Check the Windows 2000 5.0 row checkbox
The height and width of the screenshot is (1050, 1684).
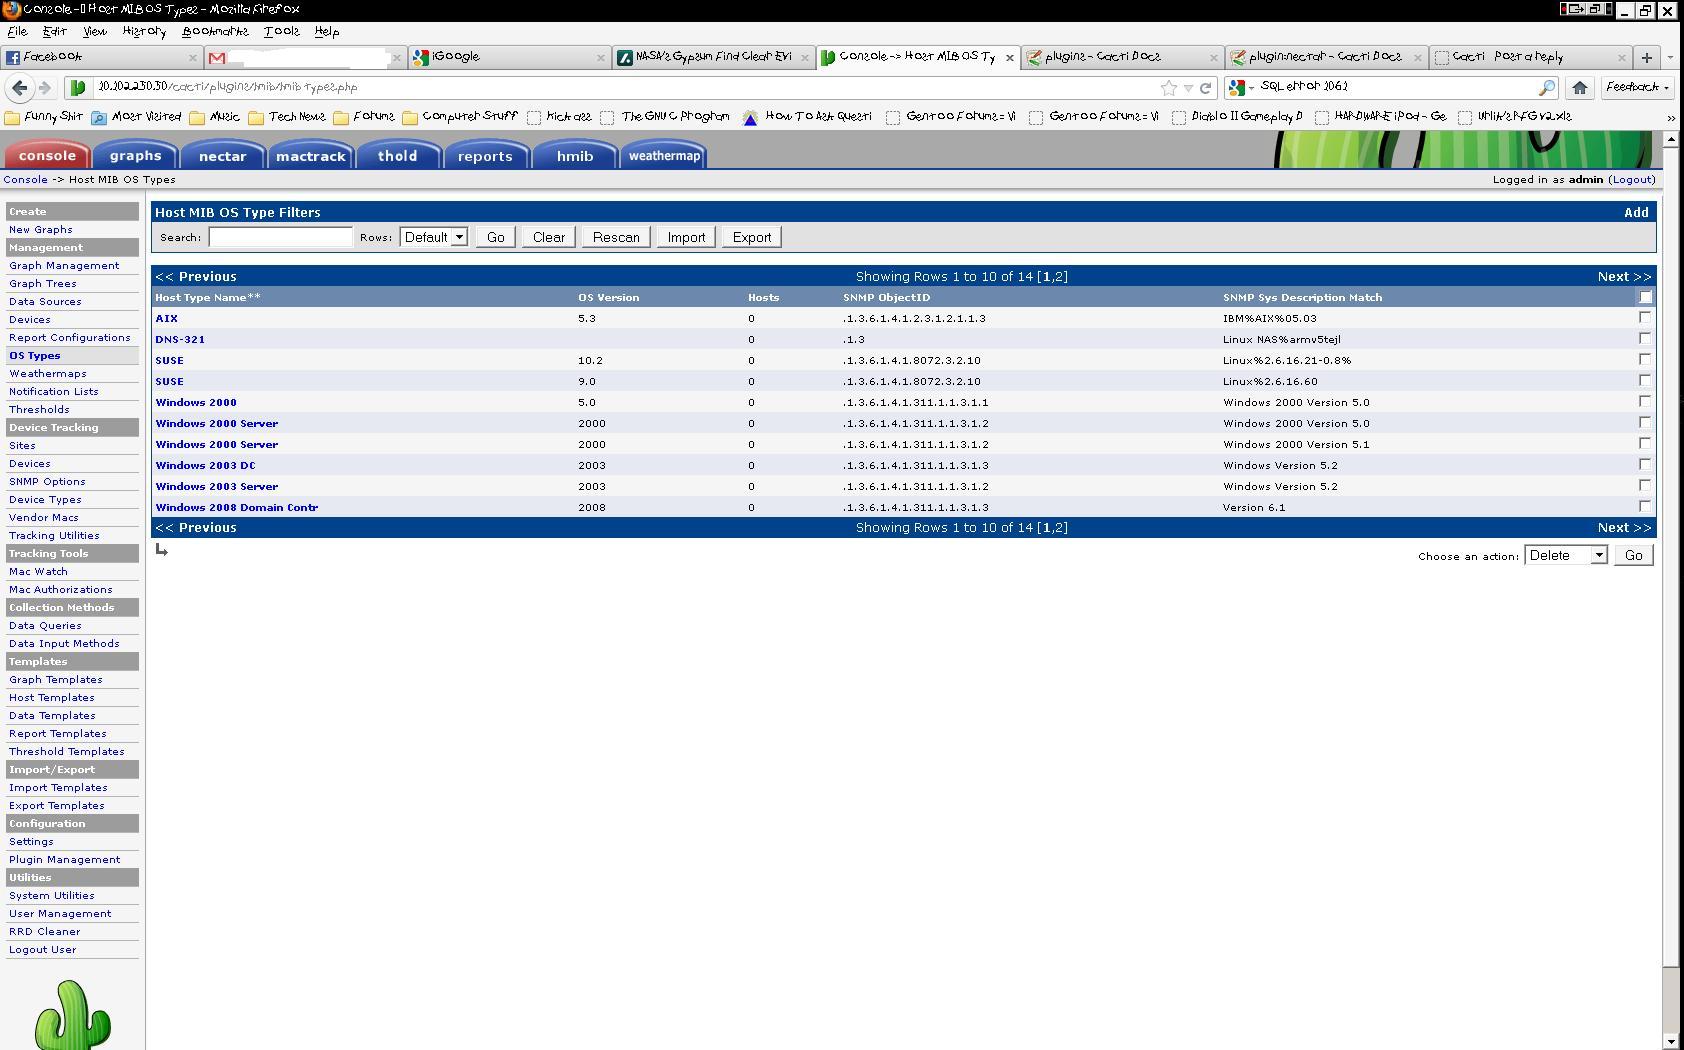coord(1645,401)
